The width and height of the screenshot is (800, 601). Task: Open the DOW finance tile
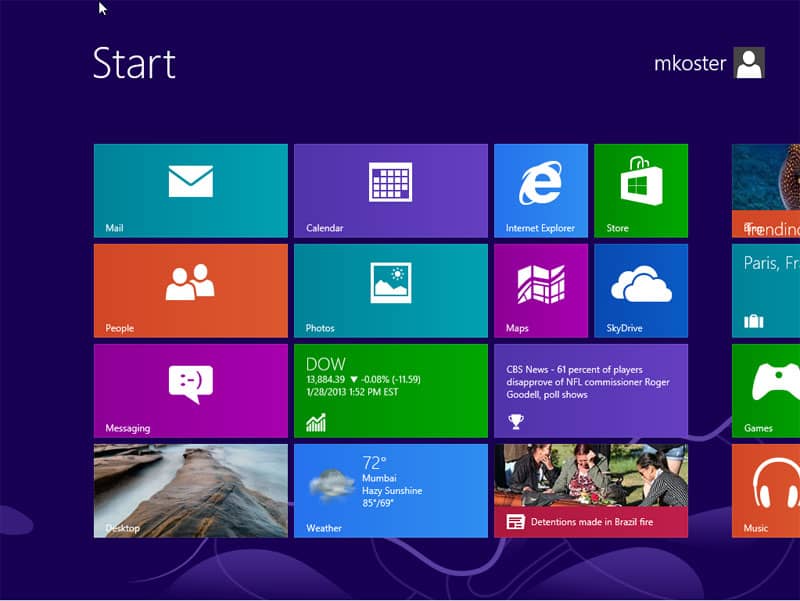pos(391,390)
